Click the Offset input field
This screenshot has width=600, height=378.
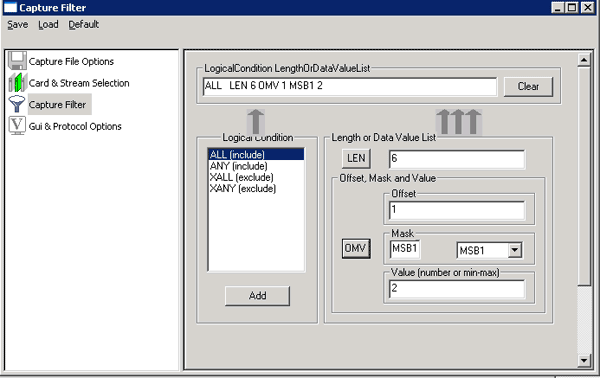[457, 210]
